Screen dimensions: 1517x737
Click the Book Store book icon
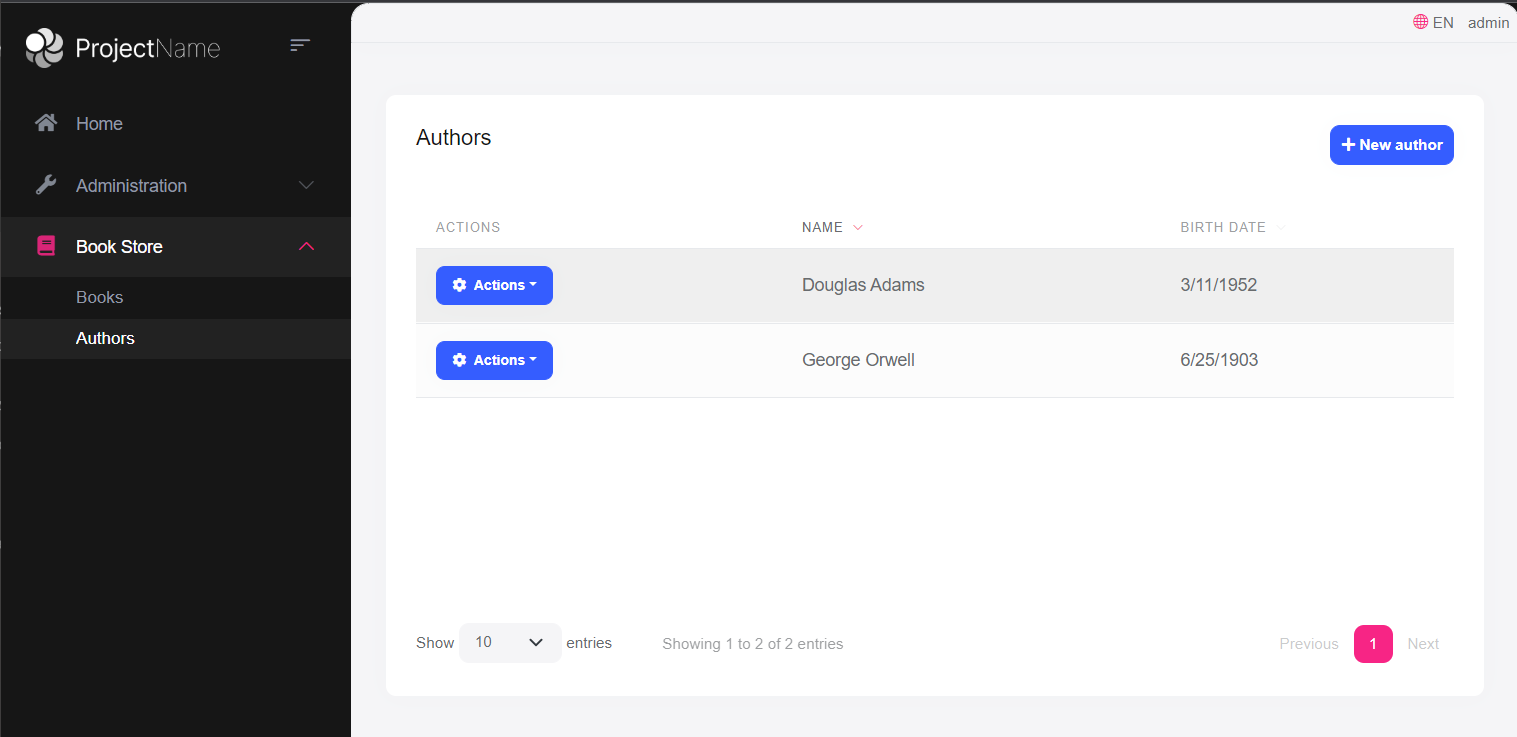46,246
